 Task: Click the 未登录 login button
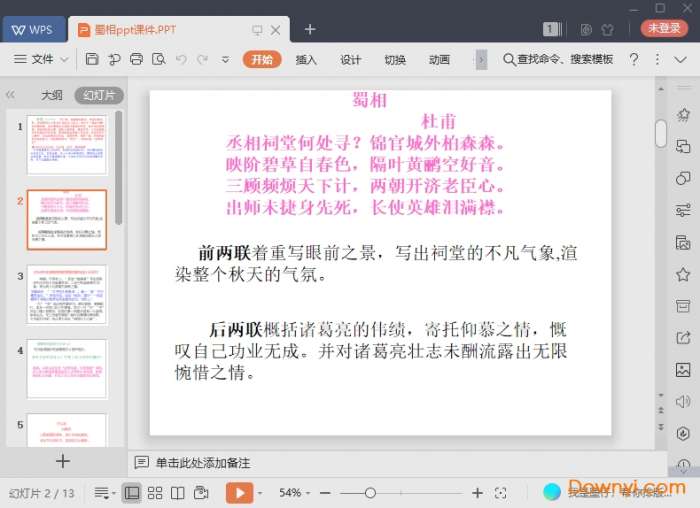tap(664, 28)
